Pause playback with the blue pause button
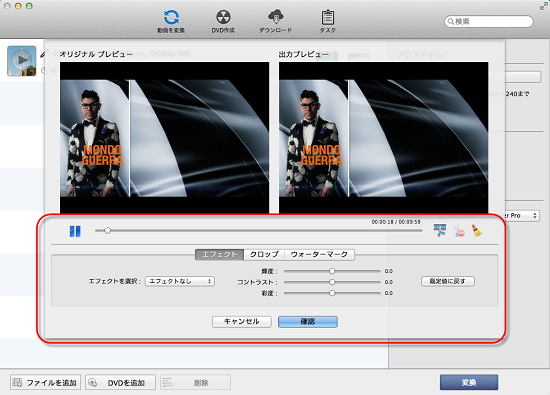Image resolution: width=550 pixels, height=395 pixels. pos(75,231)
